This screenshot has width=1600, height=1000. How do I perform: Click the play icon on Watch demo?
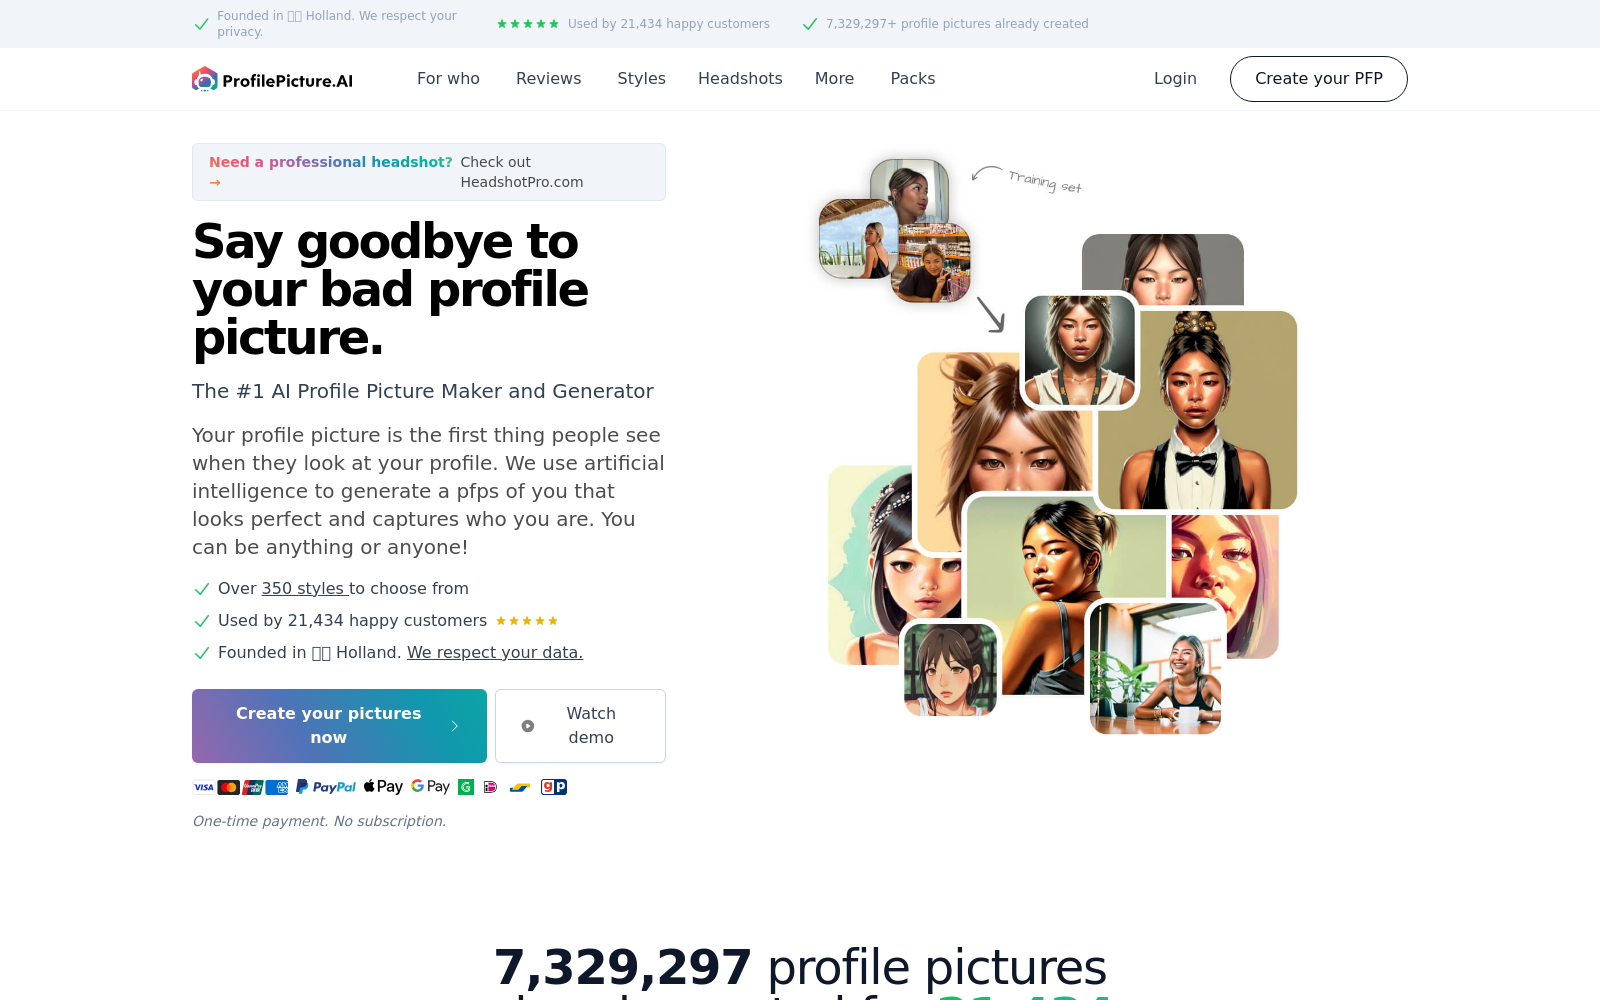[528, 726]
